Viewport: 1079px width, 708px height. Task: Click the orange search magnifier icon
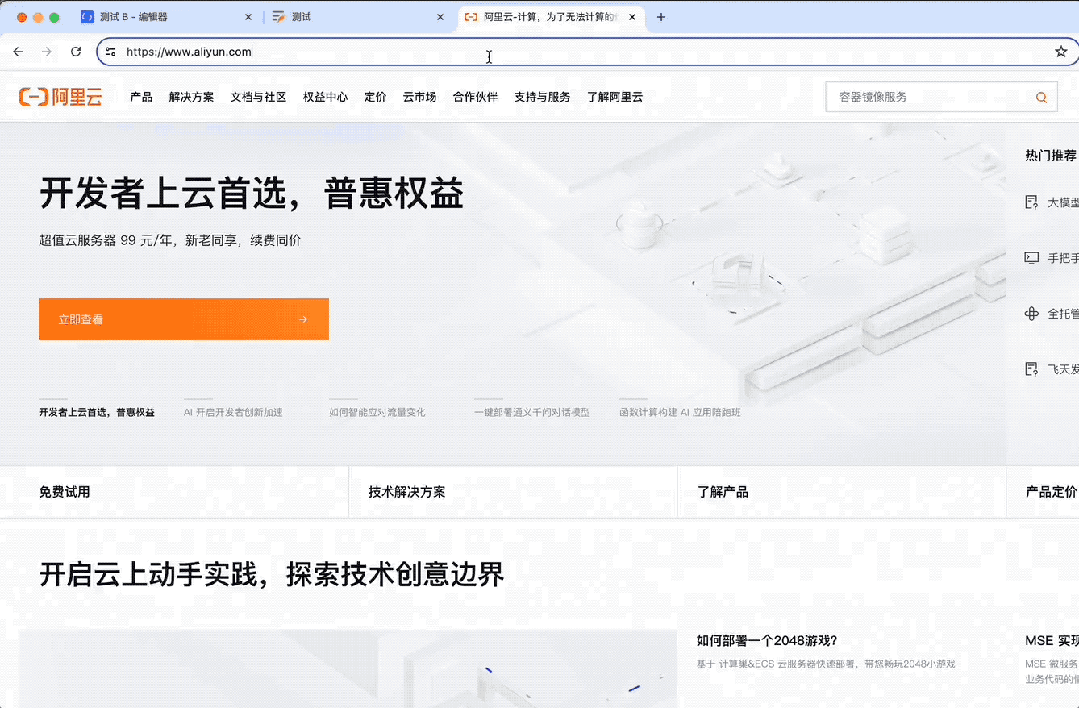point(1041,97)
